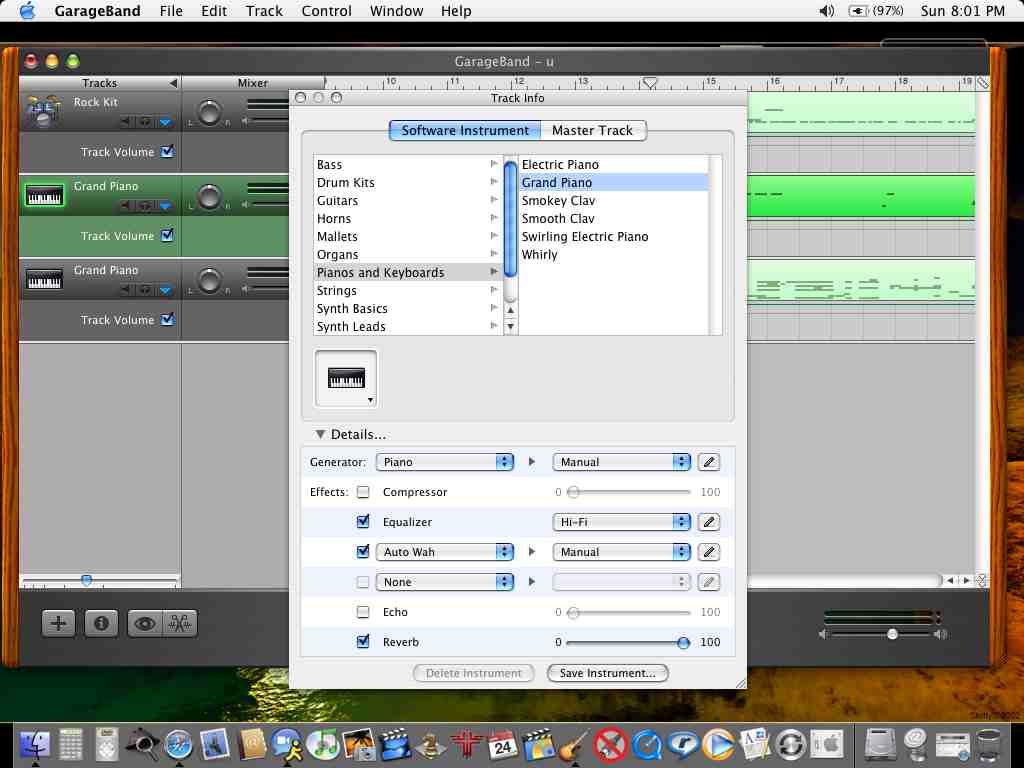Select the Drum Kits category
This screenshot has width=1024, height=768.
pos(408,183)
